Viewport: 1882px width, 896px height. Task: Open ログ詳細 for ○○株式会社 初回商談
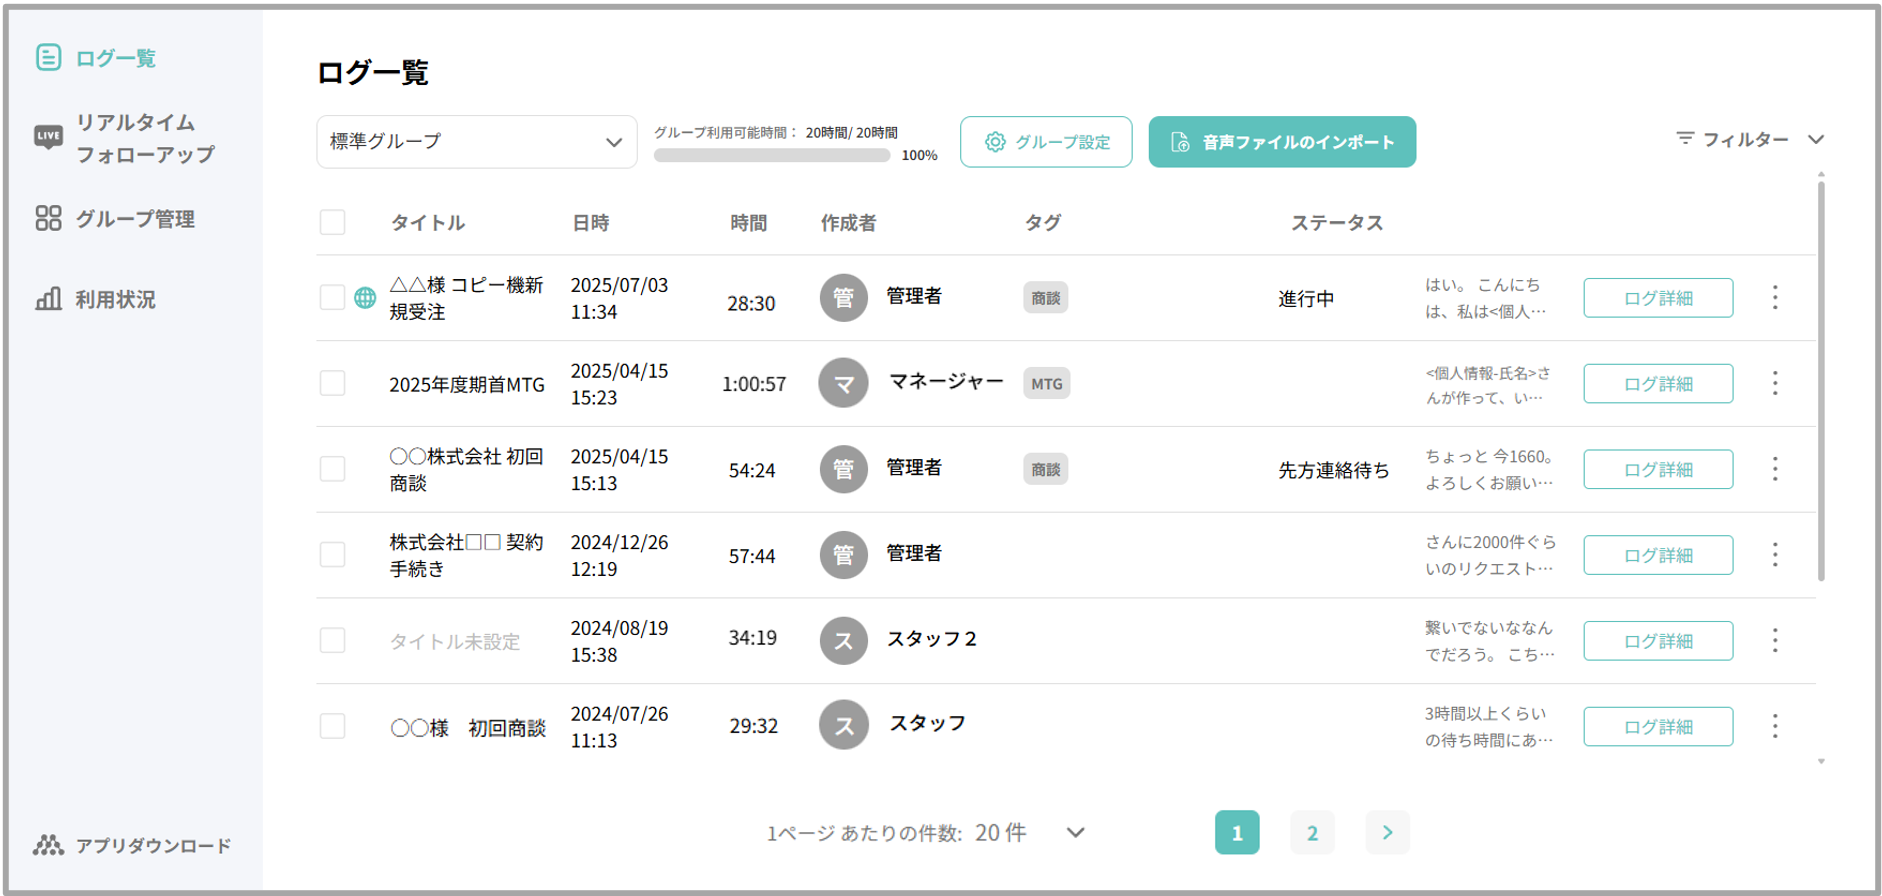pos(1657,469)
